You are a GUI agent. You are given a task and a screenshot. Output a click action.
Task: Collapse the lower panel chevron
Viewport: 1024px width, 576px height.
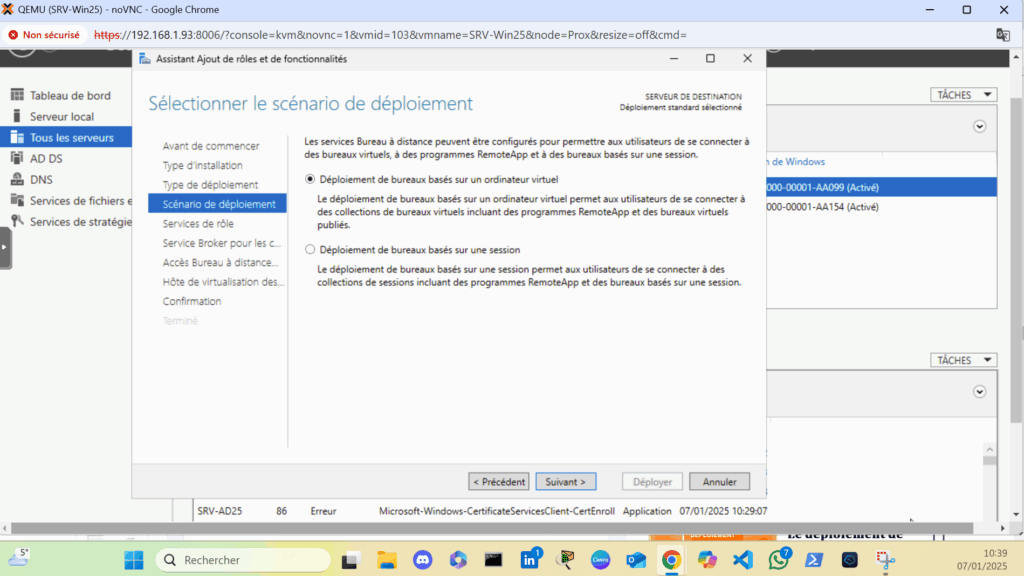(980, 392)
